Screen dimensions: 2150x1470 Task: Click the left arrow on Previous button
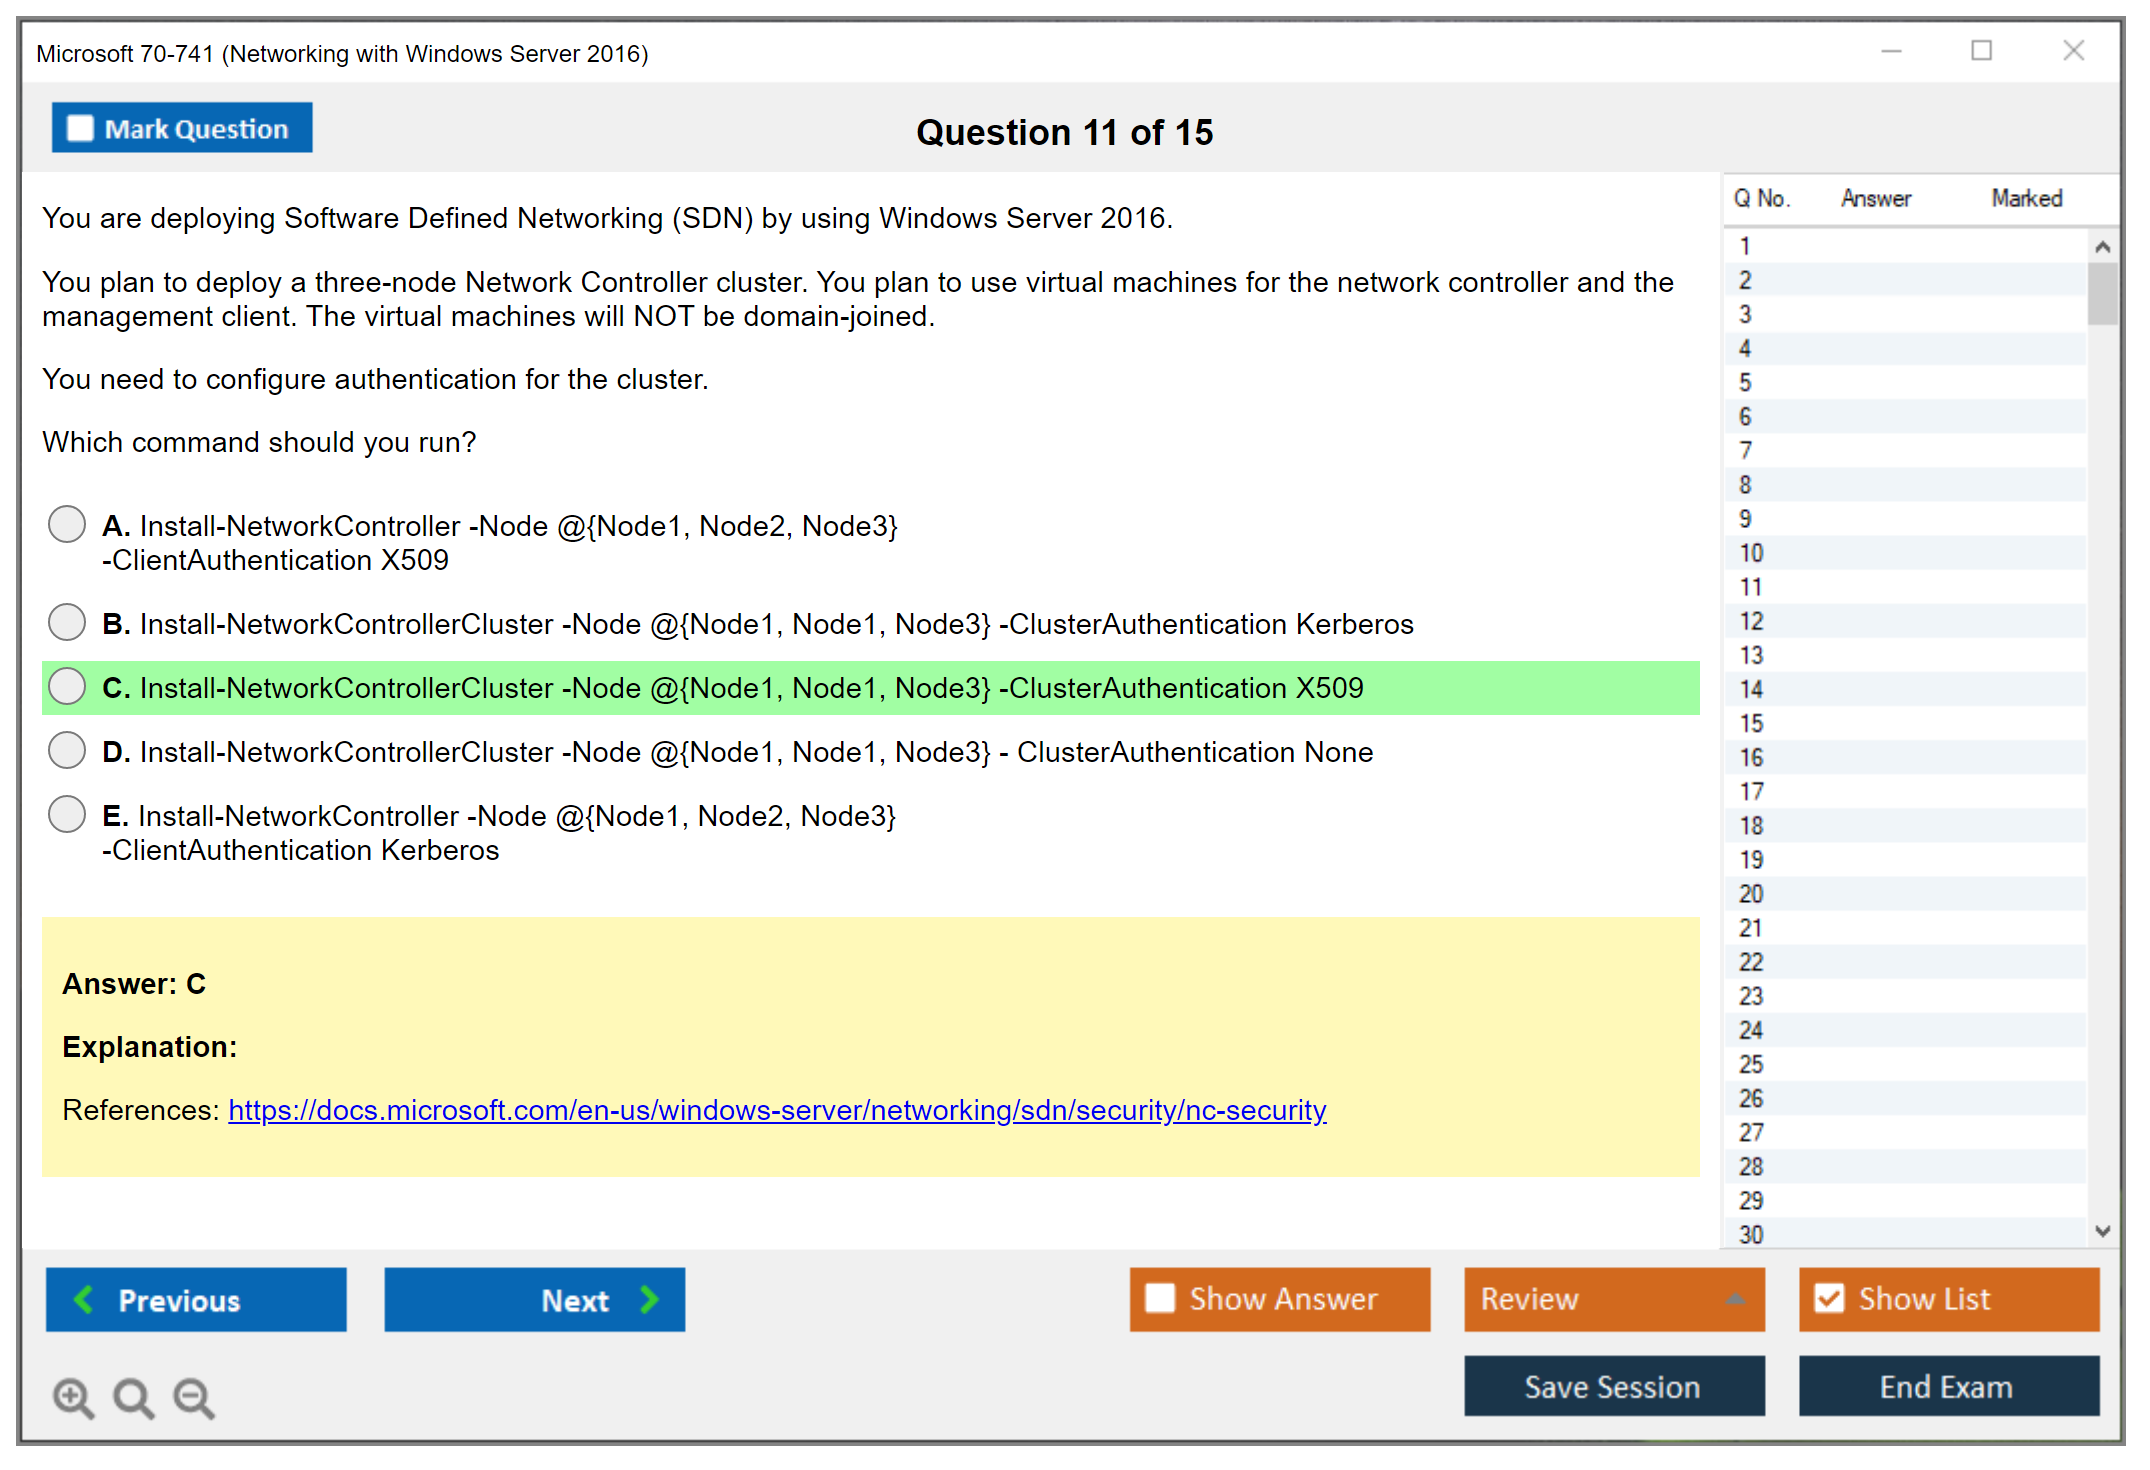click(84, 1299)
